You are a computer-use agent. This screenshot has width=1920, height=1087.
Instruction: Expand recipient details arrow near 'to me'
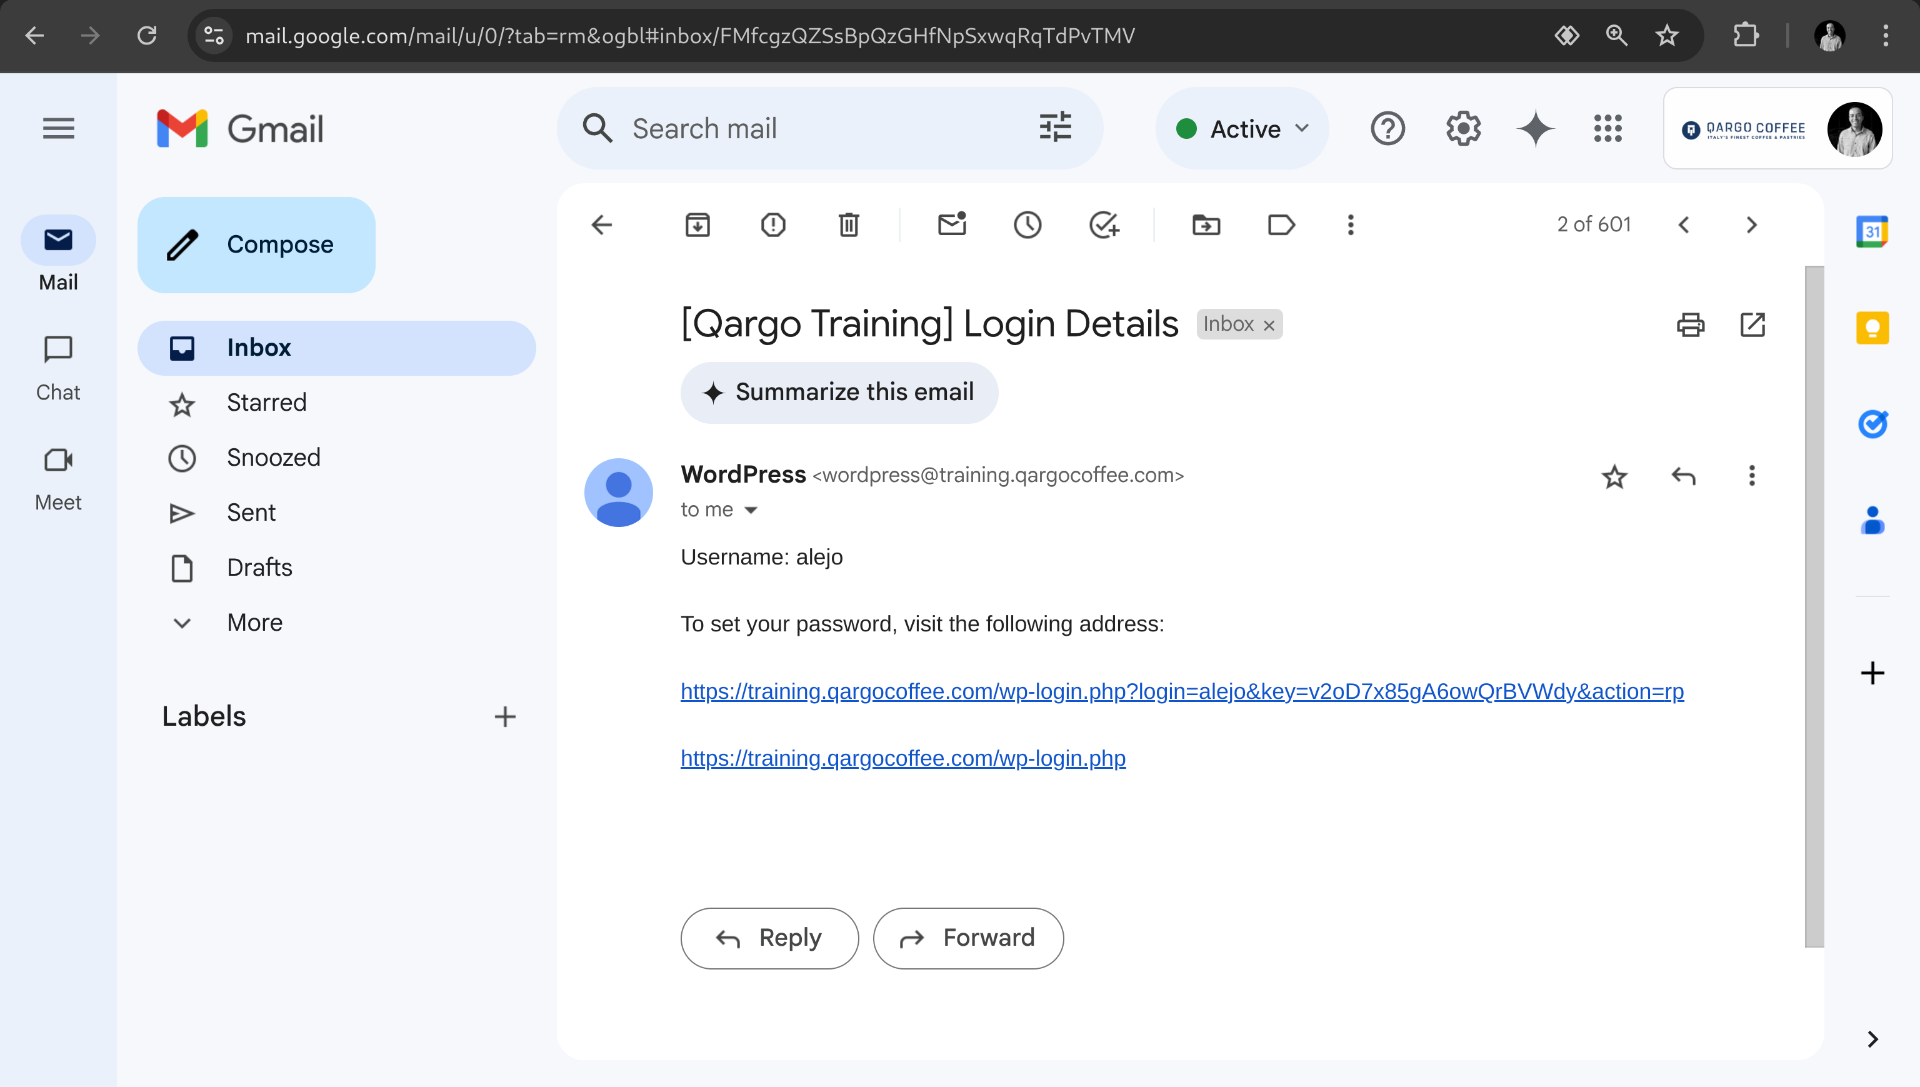[x=751, y=510]
